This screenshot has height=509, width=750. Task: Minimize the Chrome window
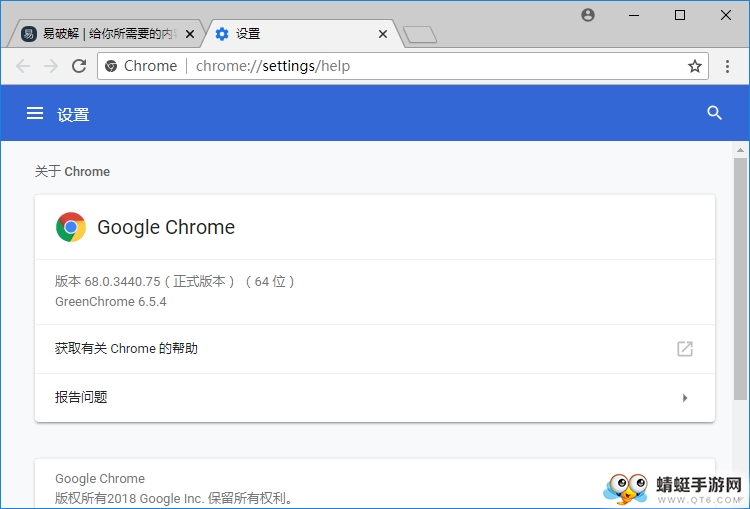(634, 15)
